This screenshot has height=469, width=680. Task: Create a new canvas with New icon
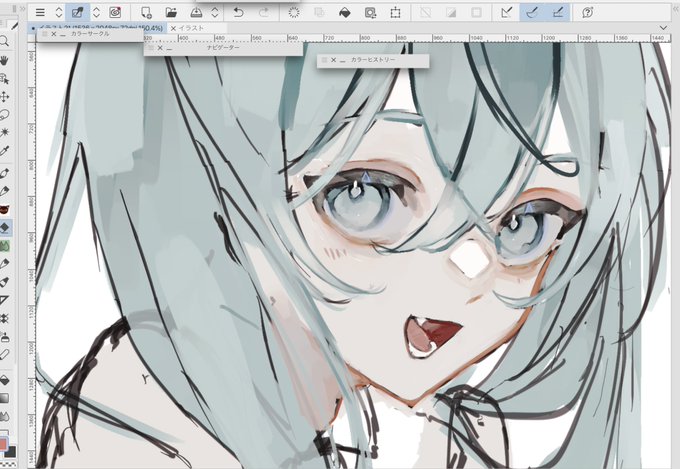tap(147, 13)
